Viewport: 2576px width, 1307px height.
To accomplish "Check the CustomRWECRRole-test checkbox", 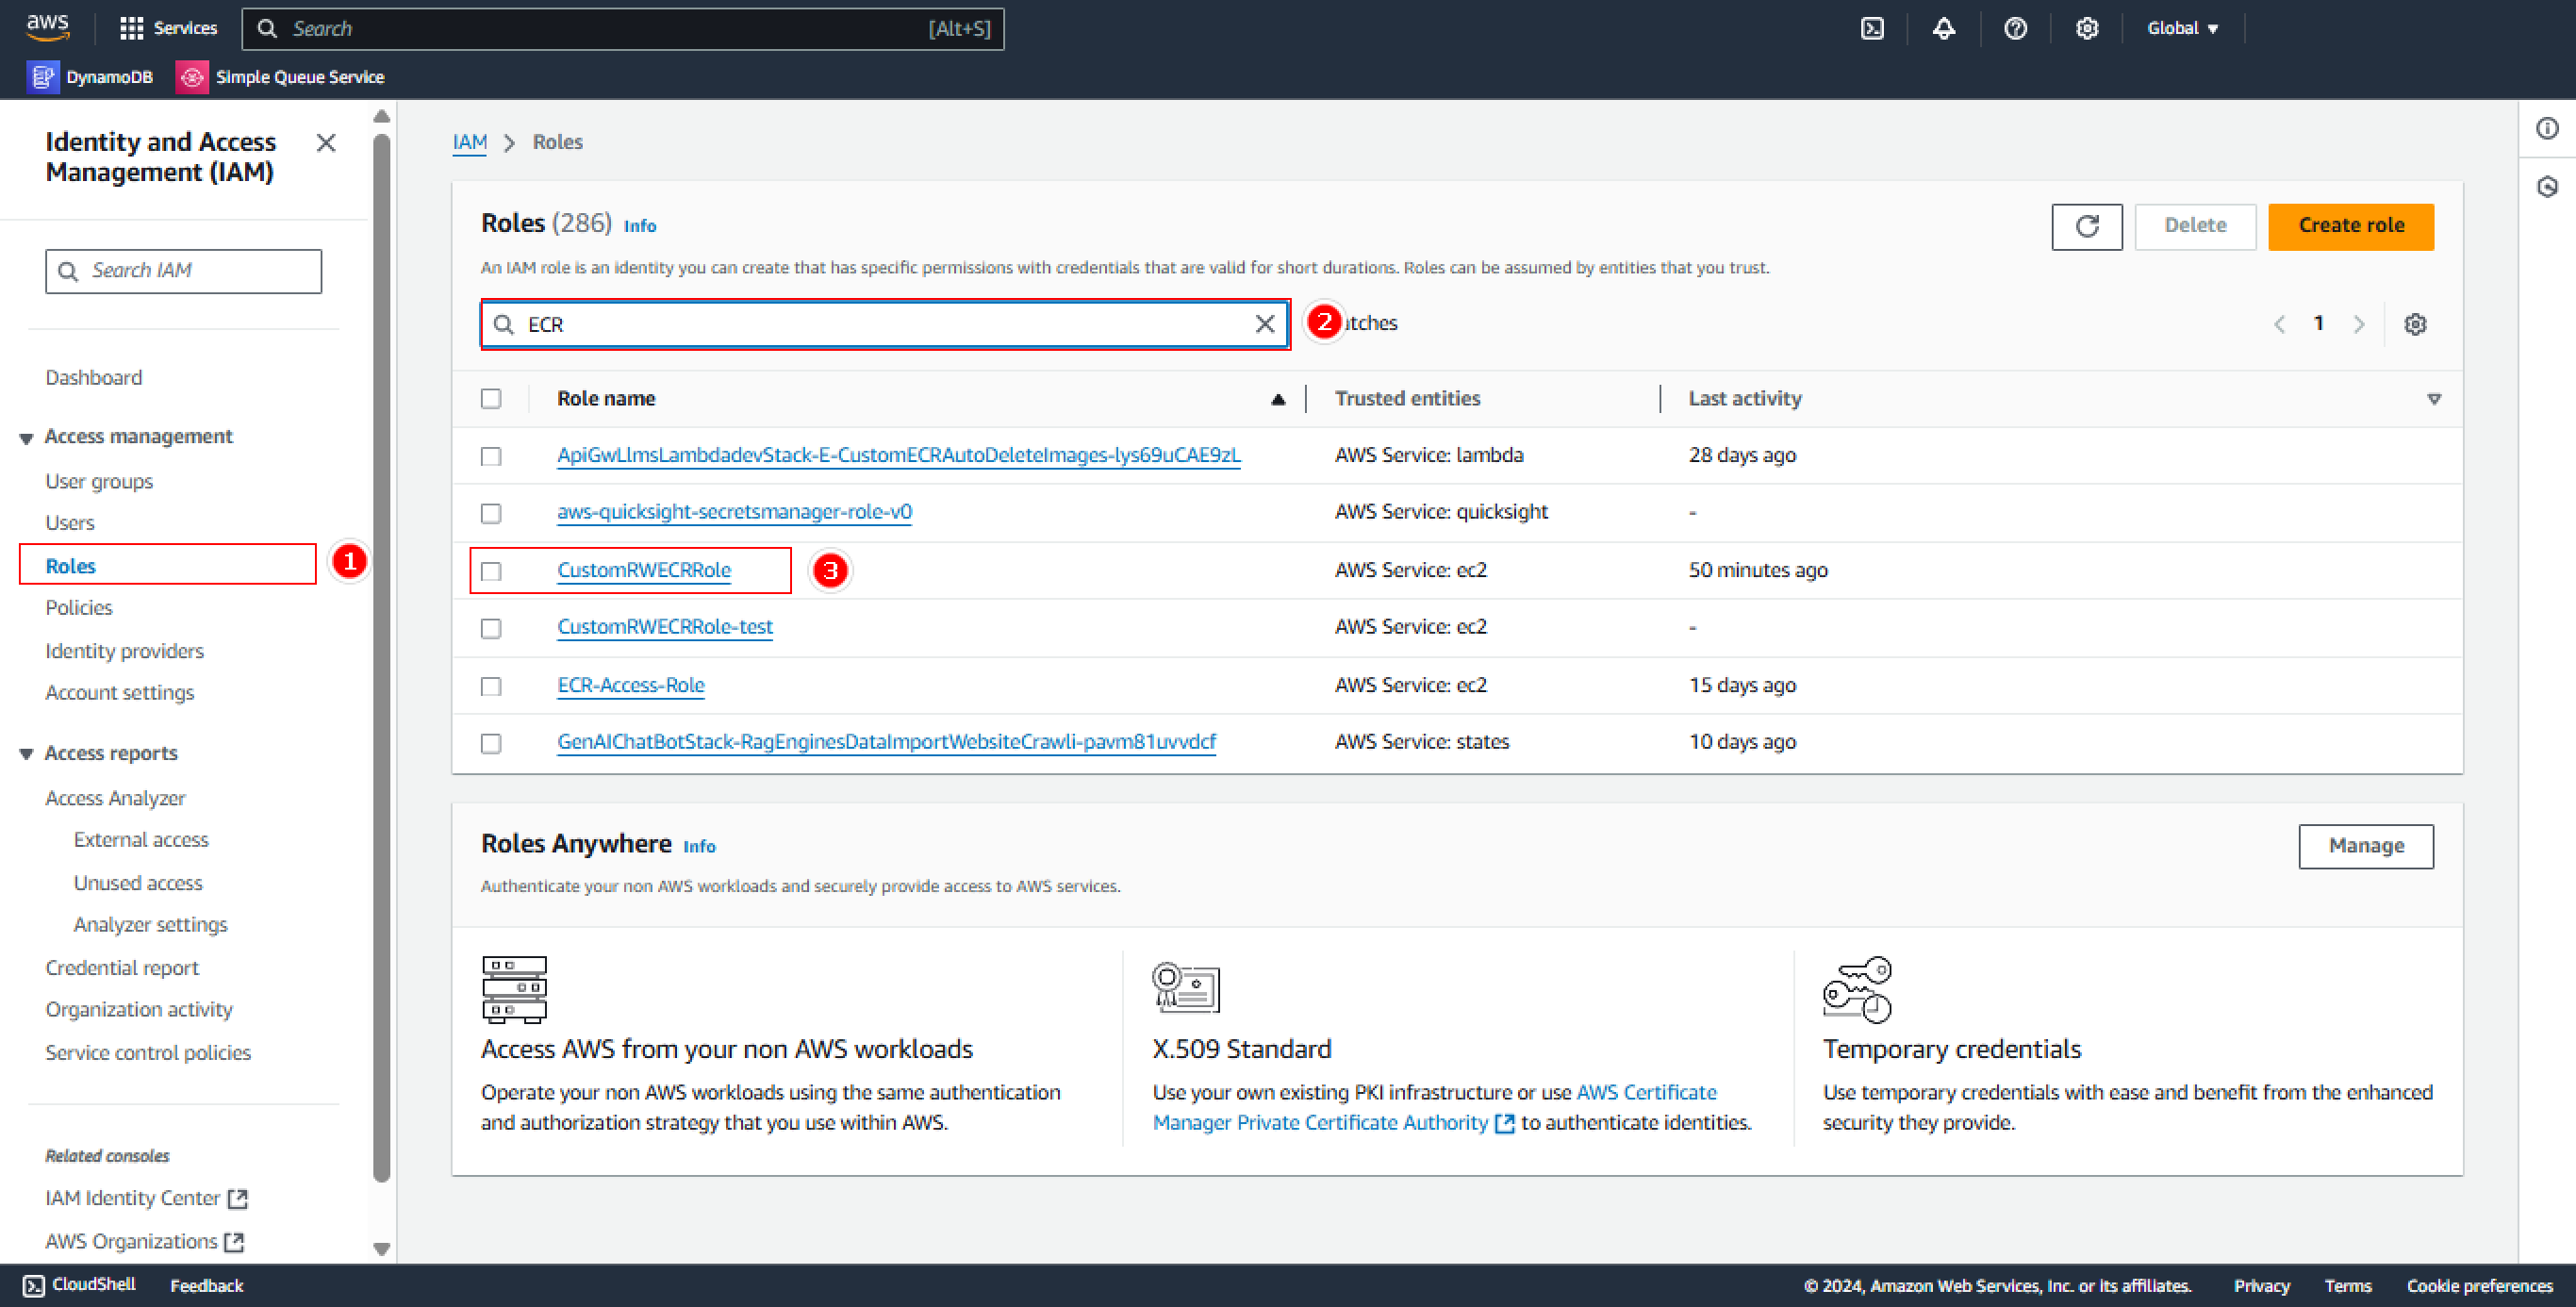I will click(490, 628).
